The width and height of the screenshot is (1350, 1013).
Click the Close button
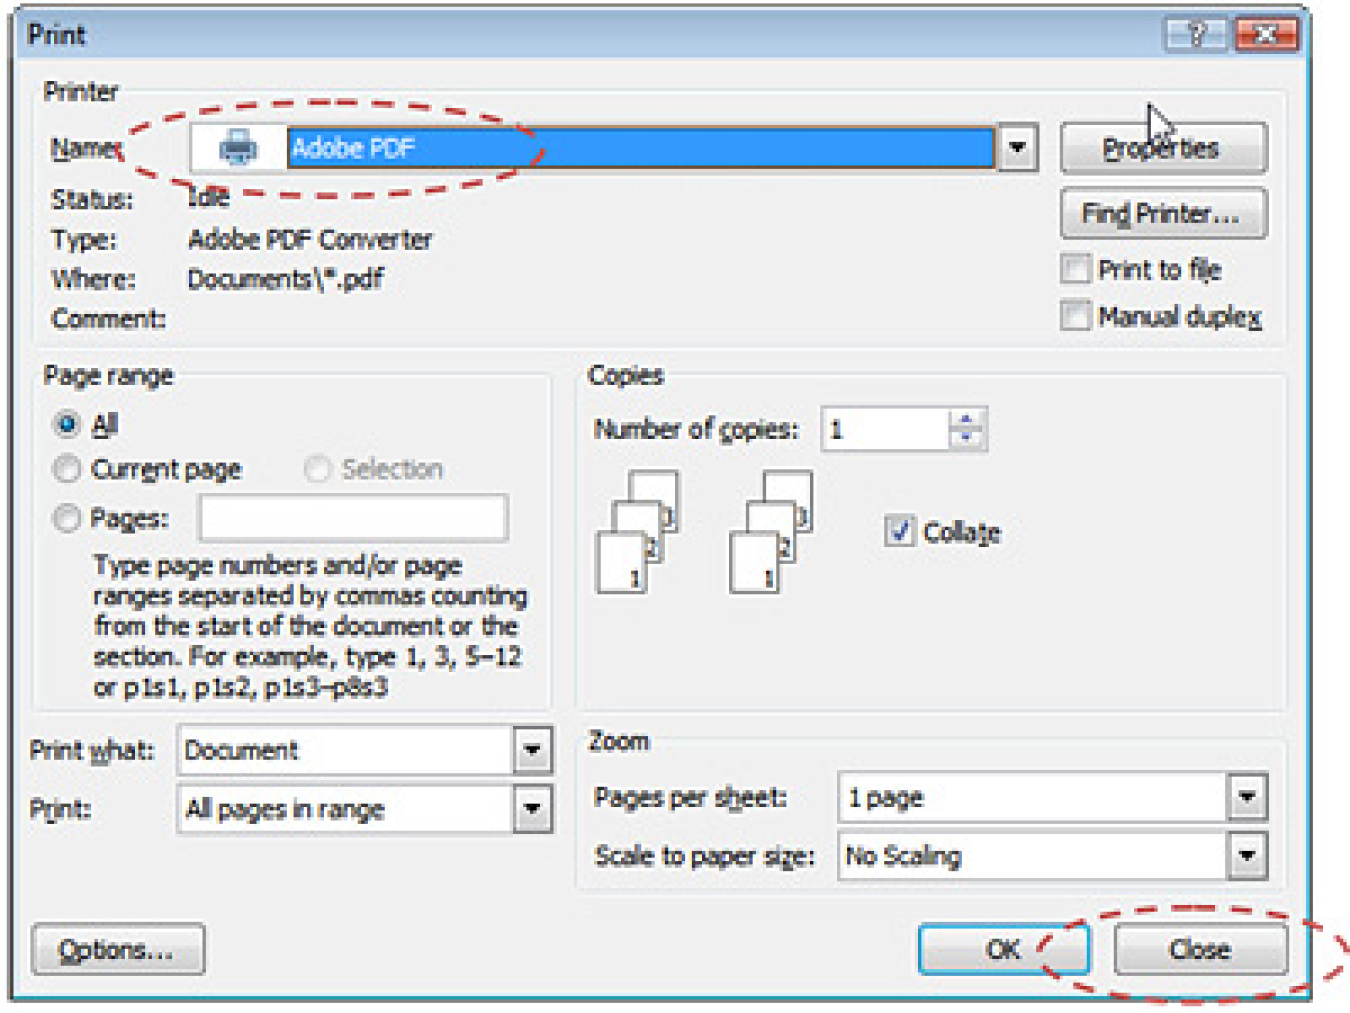[1200, 949]
